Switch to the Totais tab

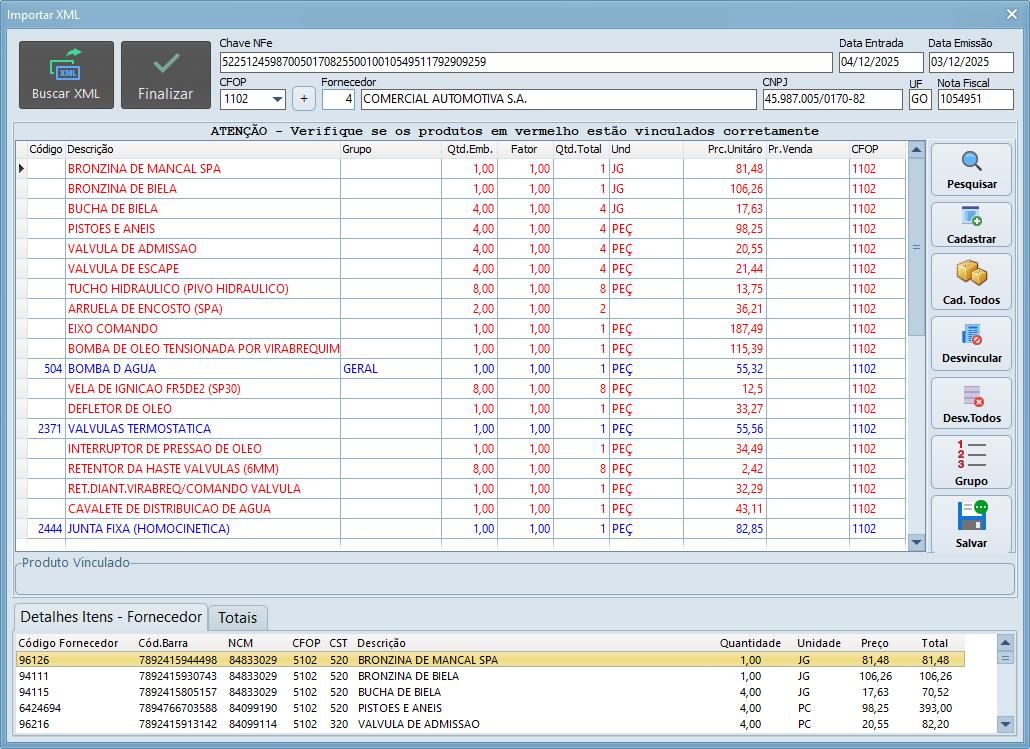pyautogui.click(x=237, y=617)
